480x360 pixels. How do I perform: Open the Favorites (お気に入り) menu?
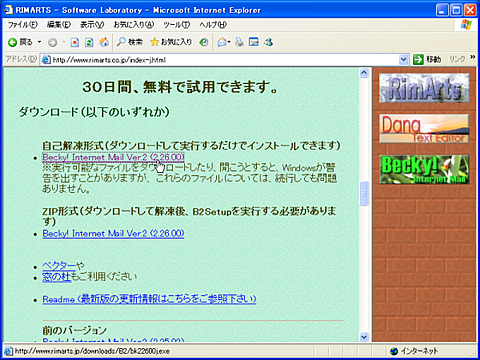pos(133,25)
